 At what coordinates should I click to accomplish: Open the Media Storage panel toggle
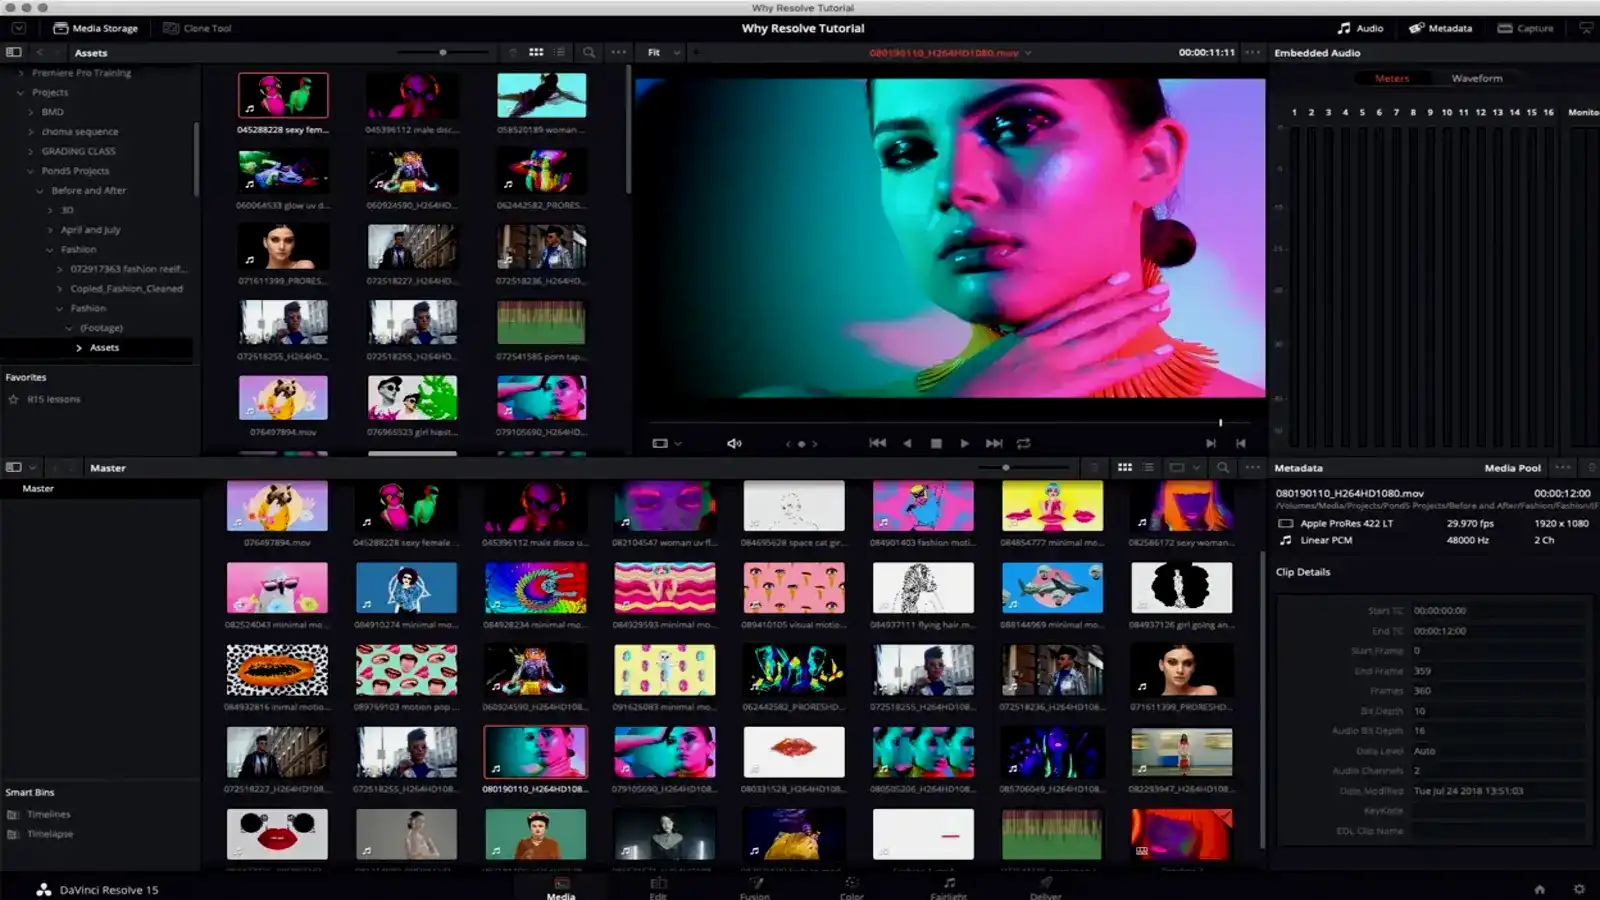pyautogui.click(x=96, y=28)
